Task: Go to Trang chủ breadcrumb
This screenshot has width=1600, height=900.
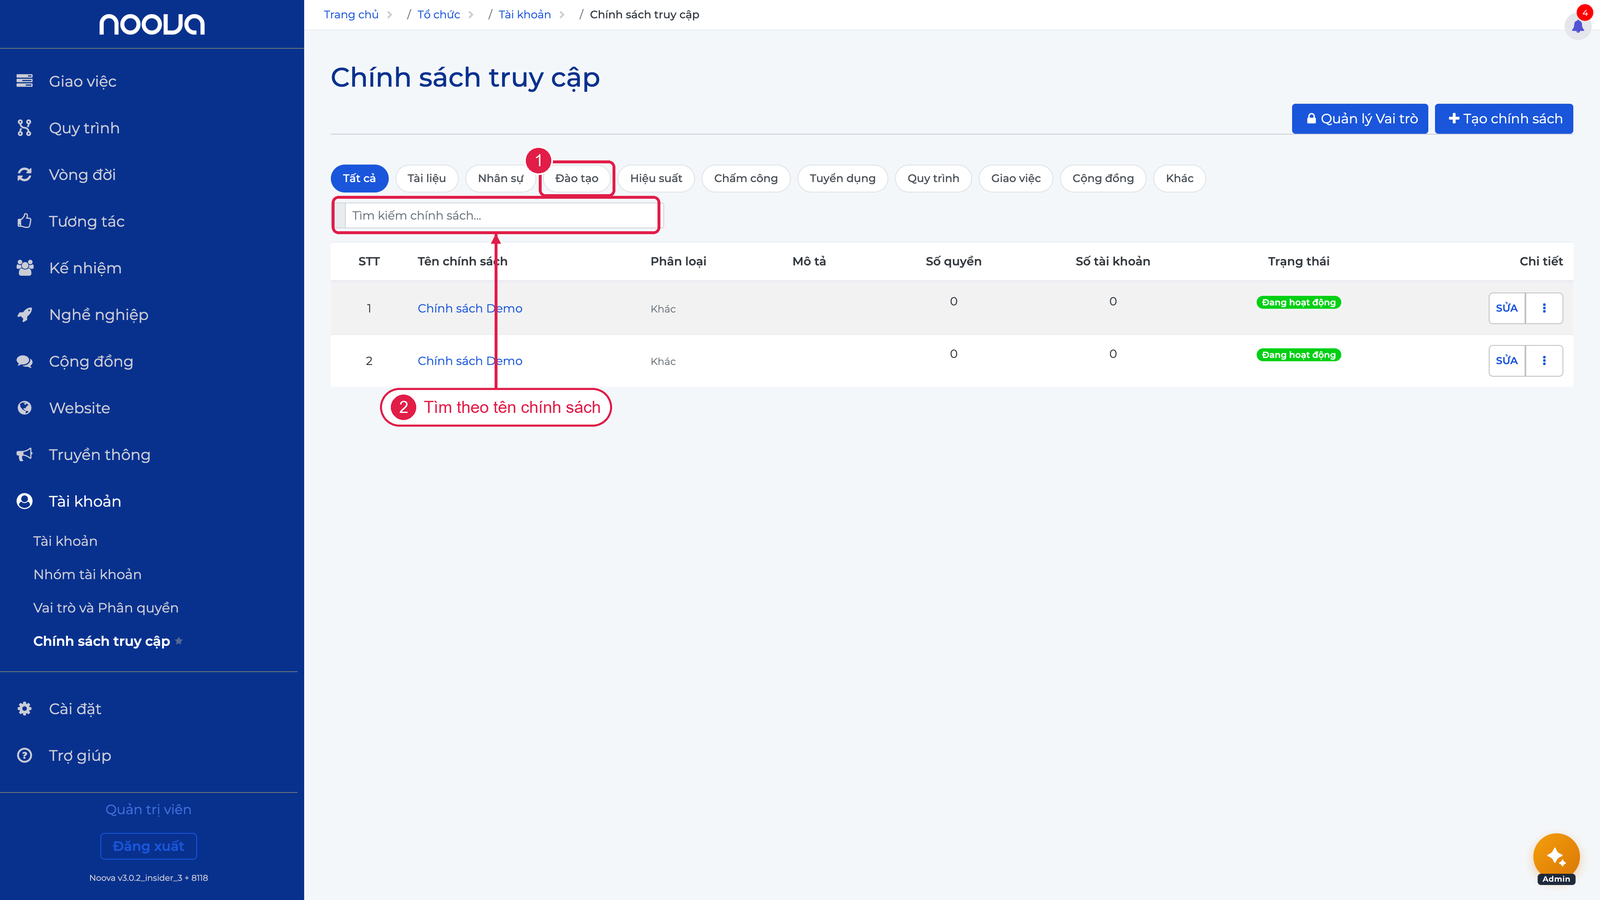Action: pyautogui.click(x=351, y=14)
